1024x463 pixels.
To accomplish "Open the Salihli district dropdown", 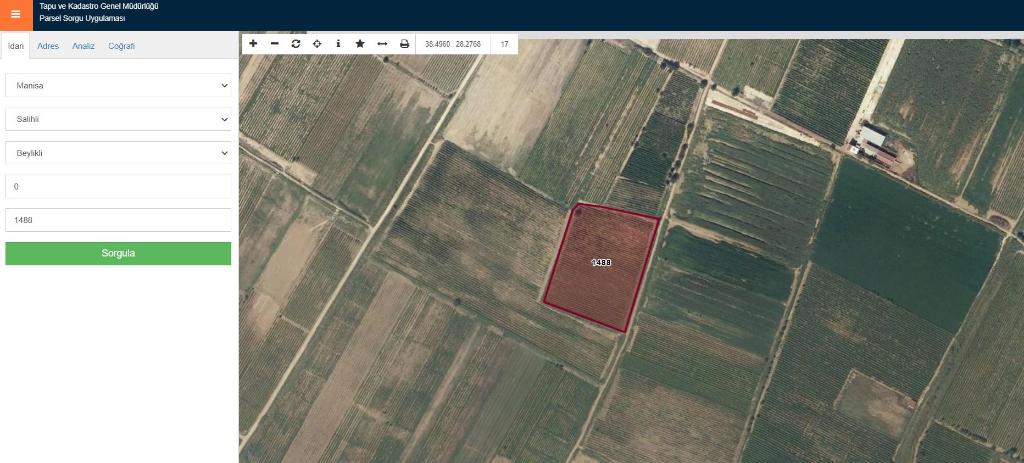I will (118, 119).
